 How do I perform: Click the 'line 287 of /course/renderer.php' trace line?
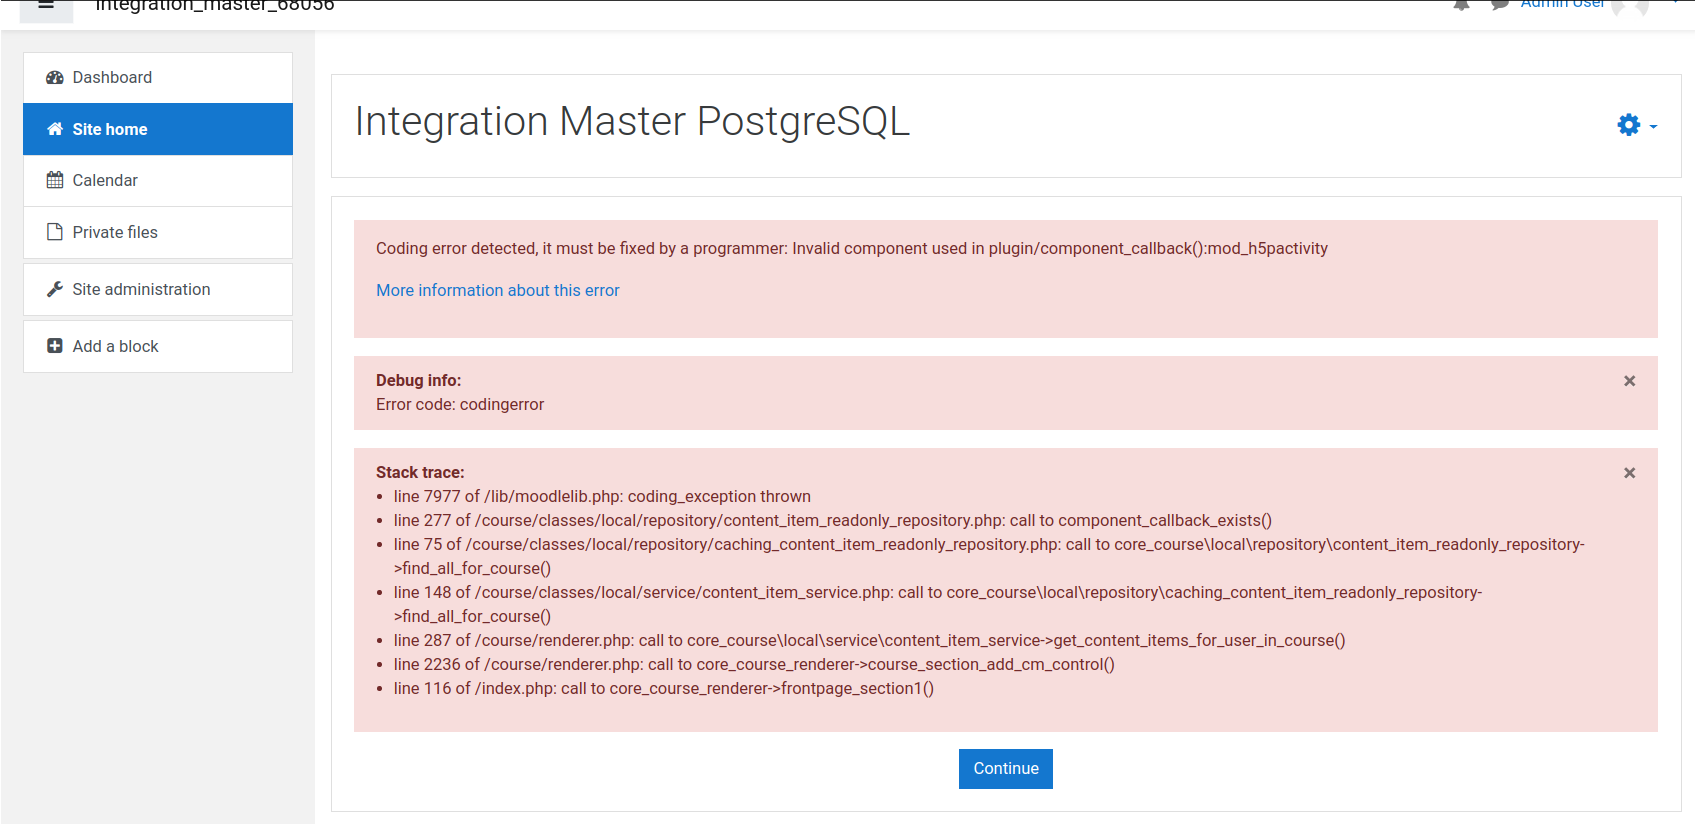(869, 640)
